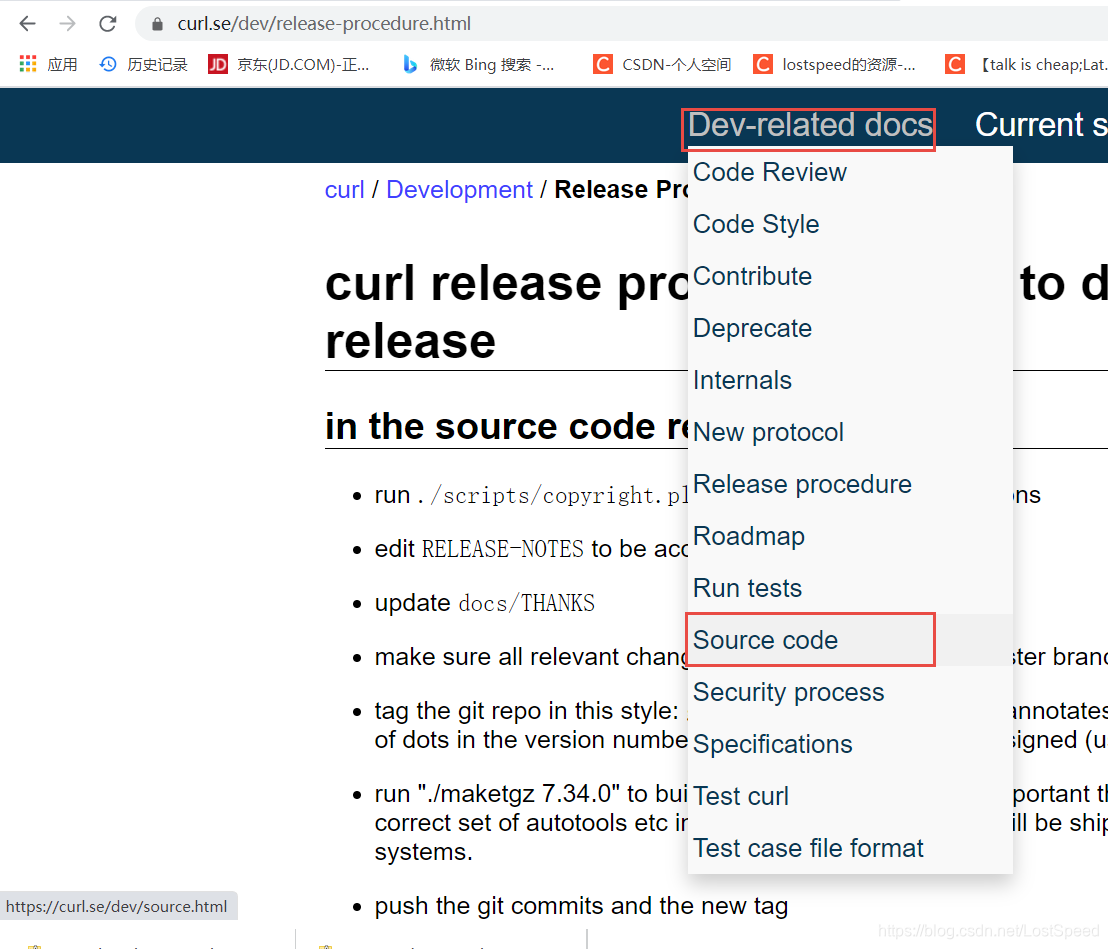
Task: Open the 历史记录 history bookmark
Action: 143,64
